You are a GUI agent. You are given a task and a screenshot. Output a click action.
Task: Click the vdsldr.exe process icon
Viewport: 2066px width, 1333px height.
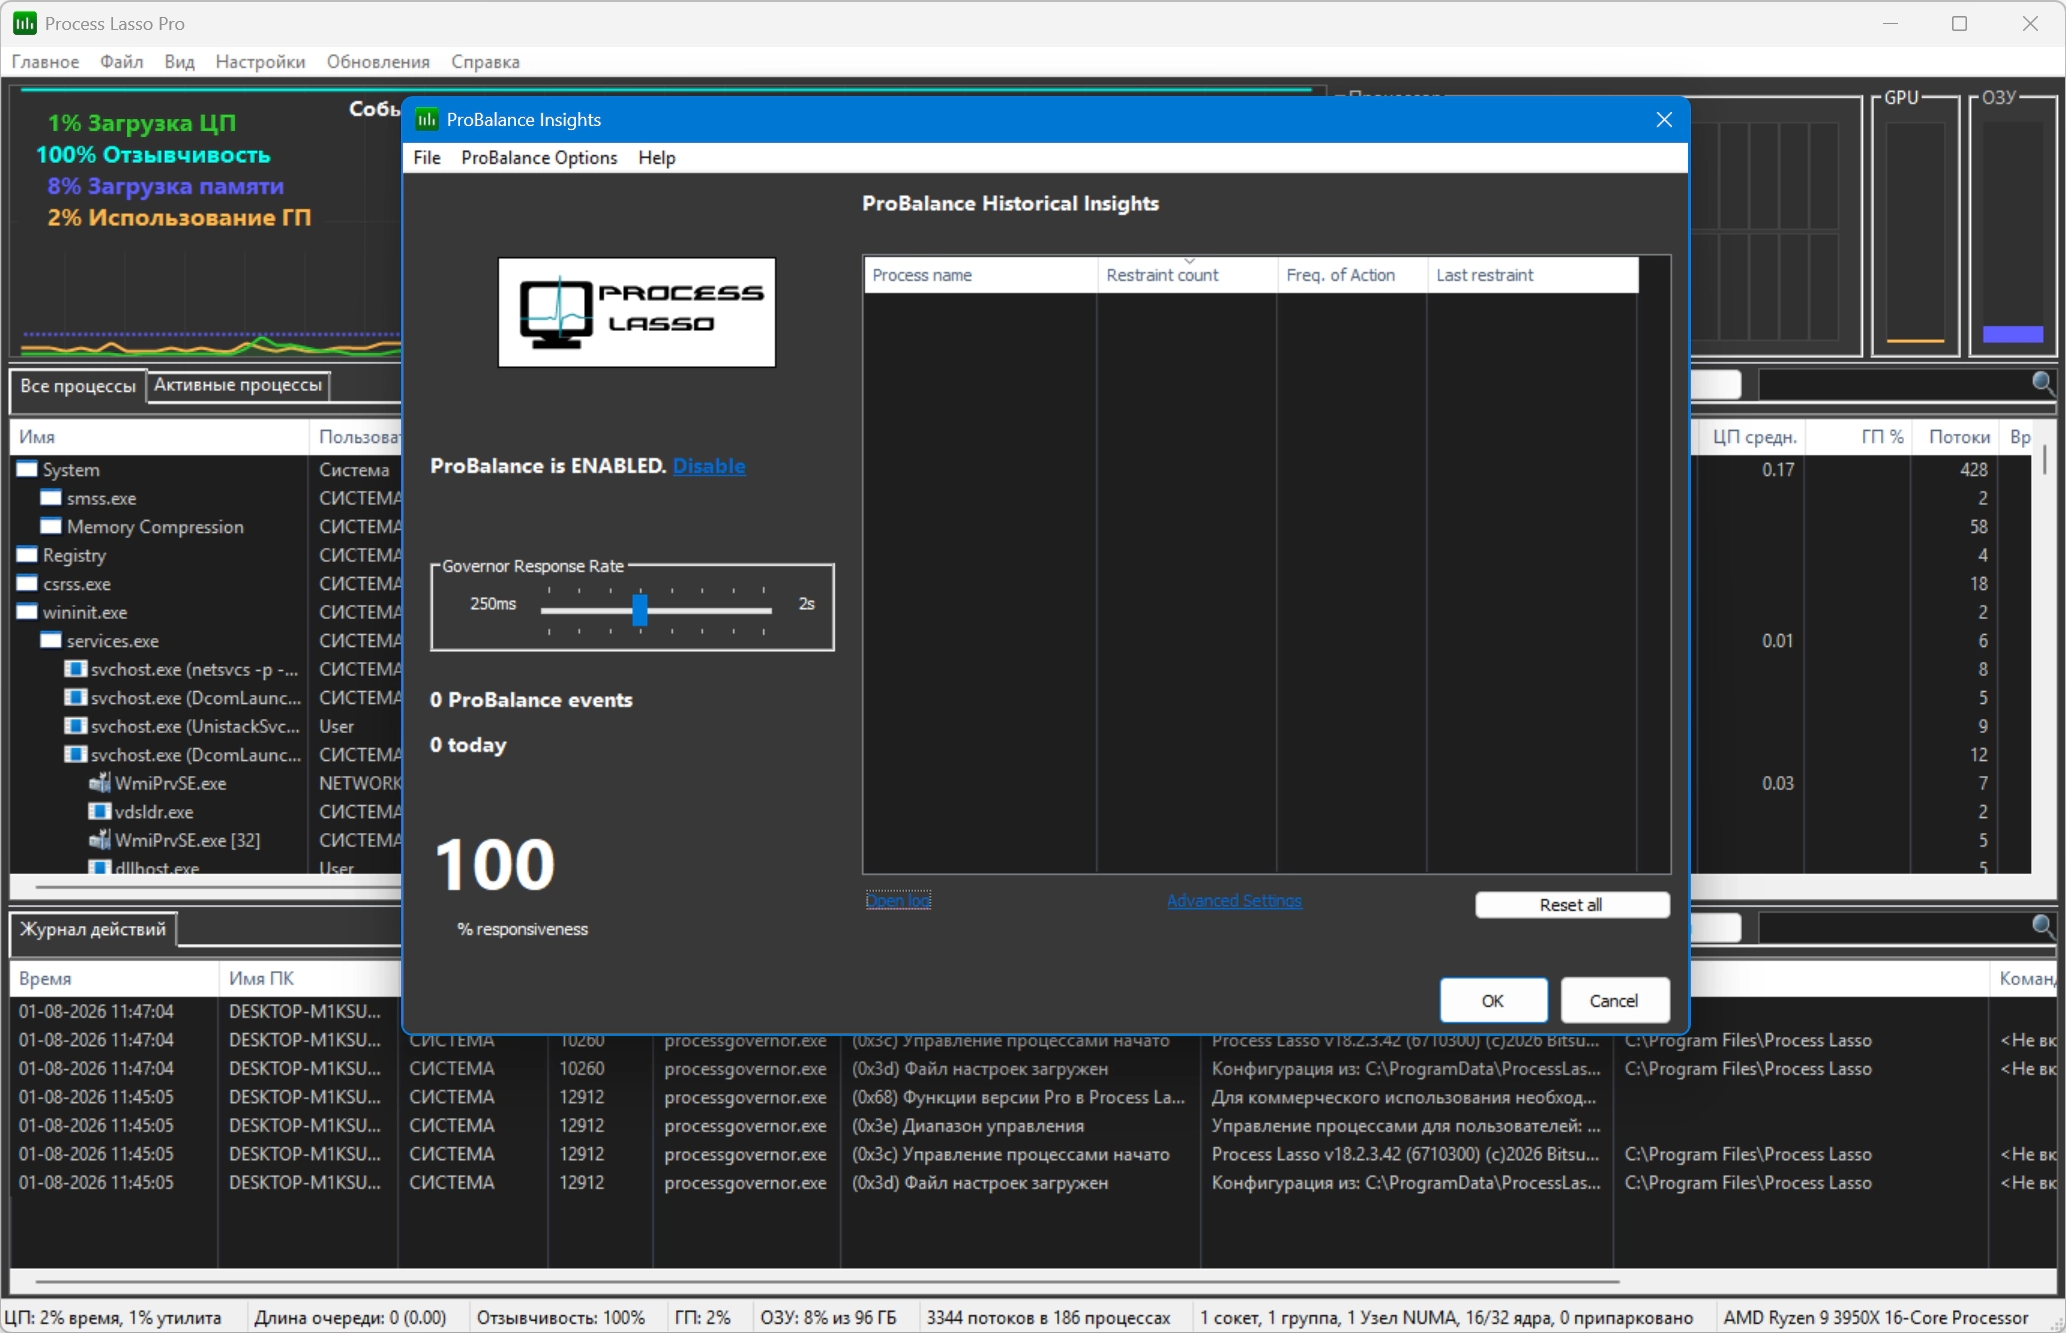tap(99, 811)
